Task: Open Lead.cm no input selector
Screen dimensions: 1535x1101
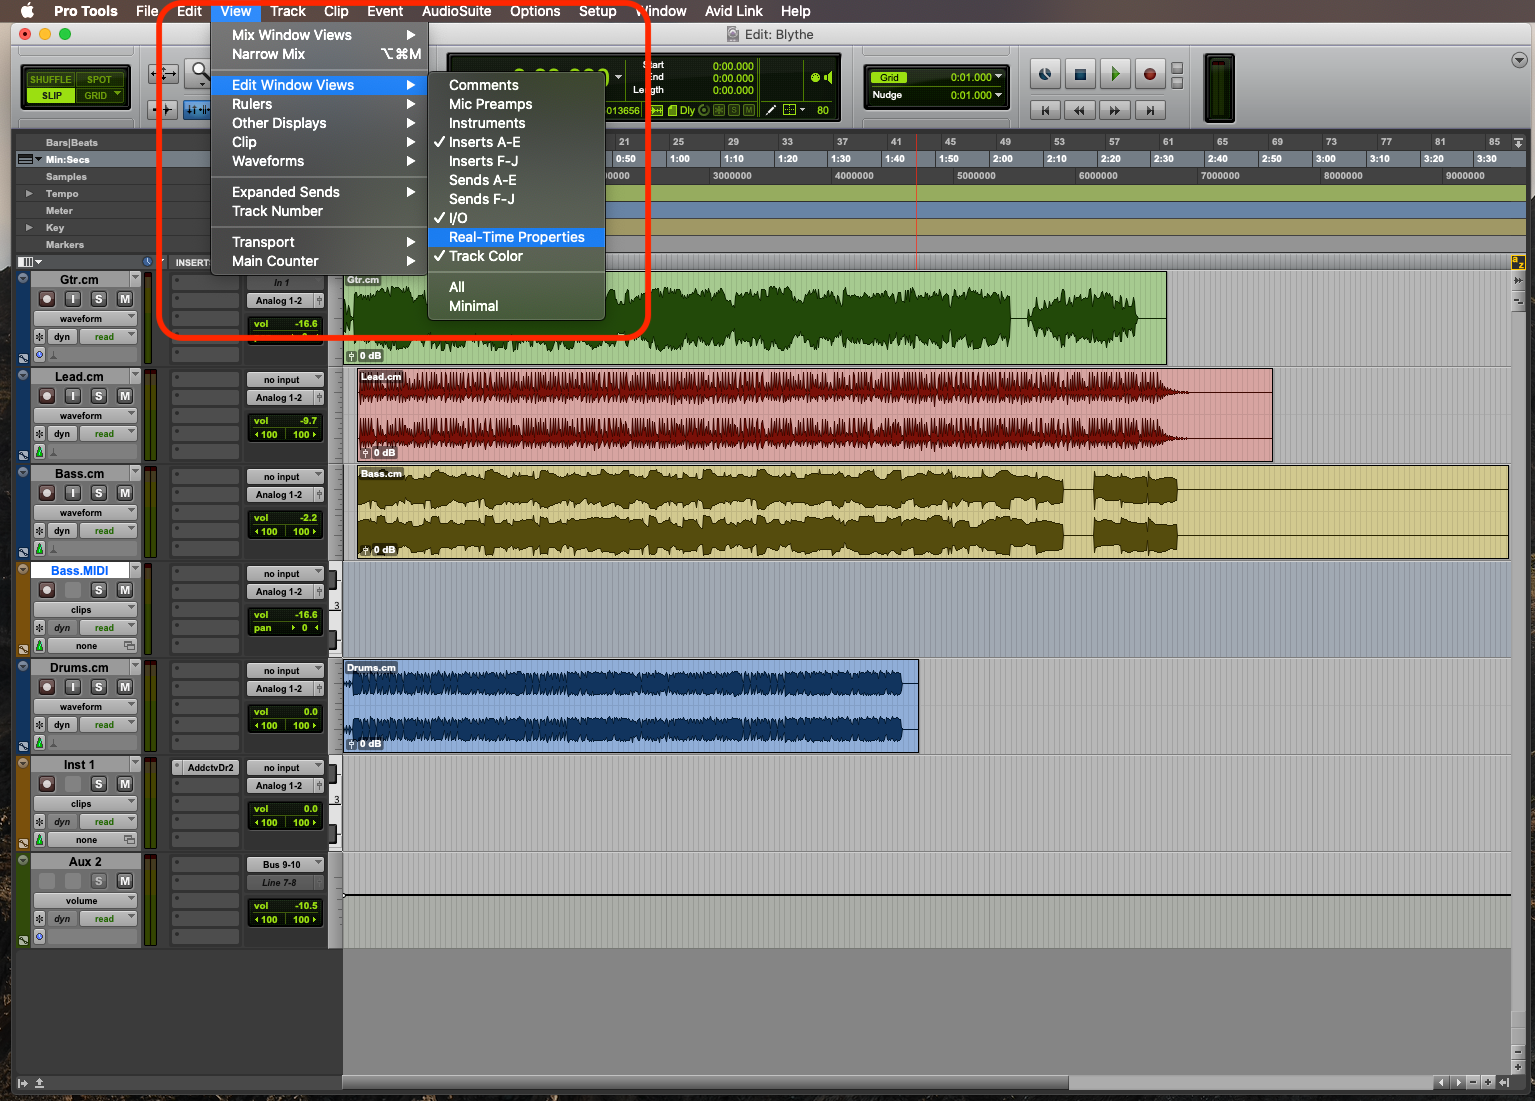Action: (x=286, y=380)
